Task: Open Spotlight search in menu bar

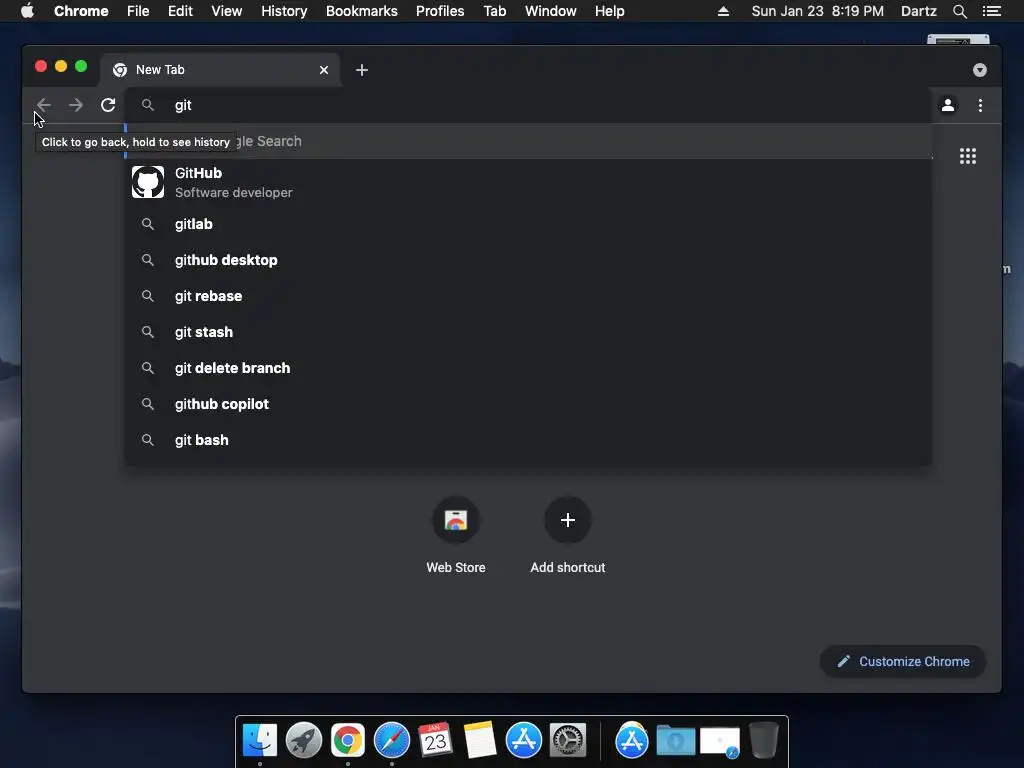Action: 959,11
